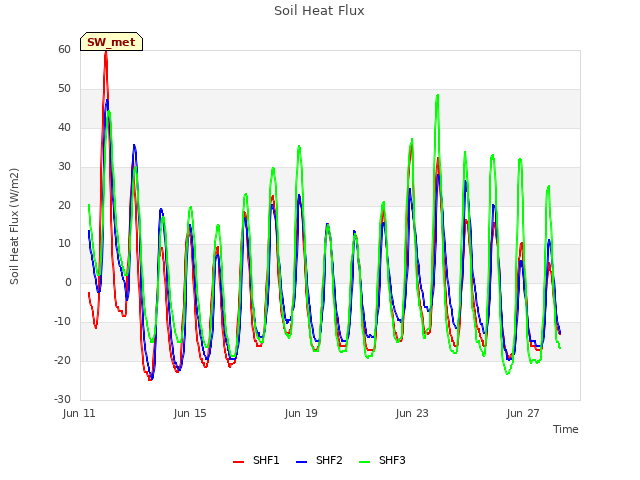
Task: Click the -10 y-axis tick label
Action: pos(63,322)
